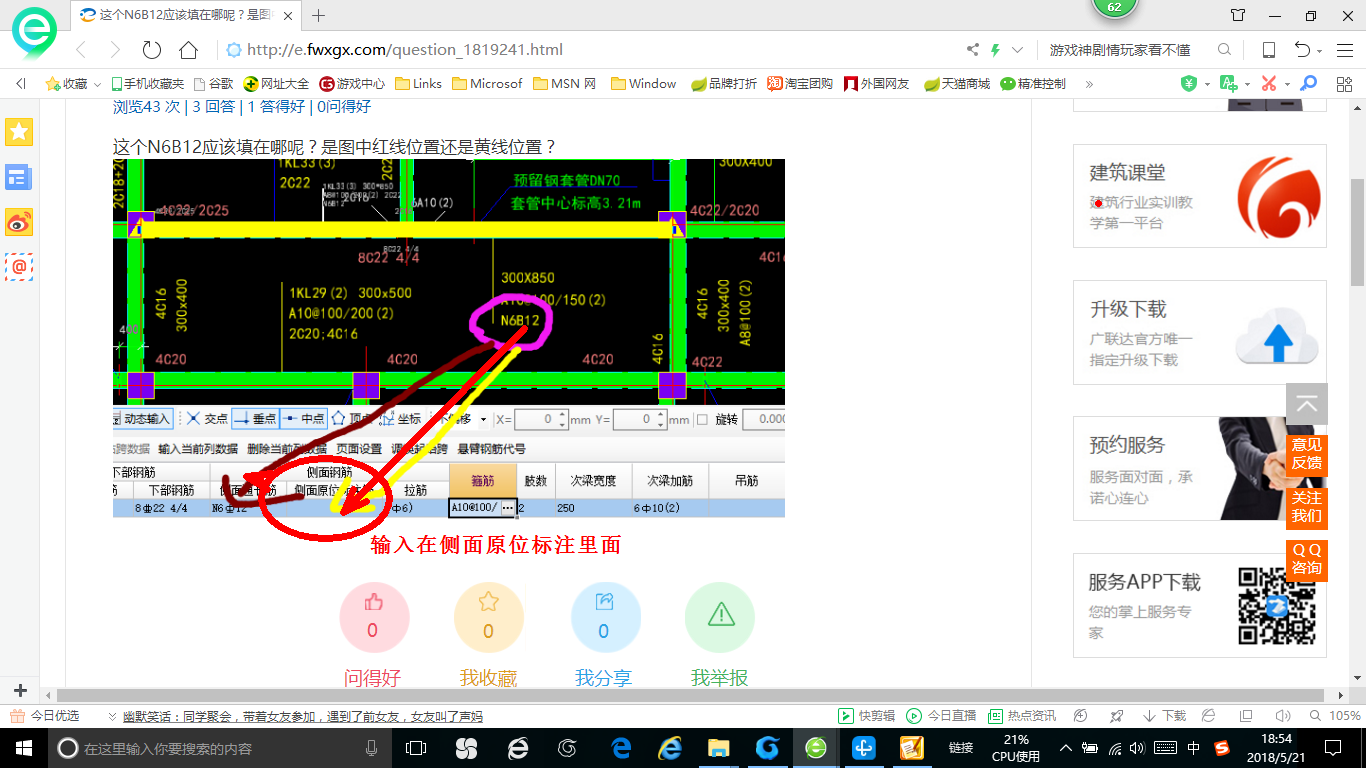Open a new browser tab
The width and height of the screenshot is (1366, 768).
[319, 15]
